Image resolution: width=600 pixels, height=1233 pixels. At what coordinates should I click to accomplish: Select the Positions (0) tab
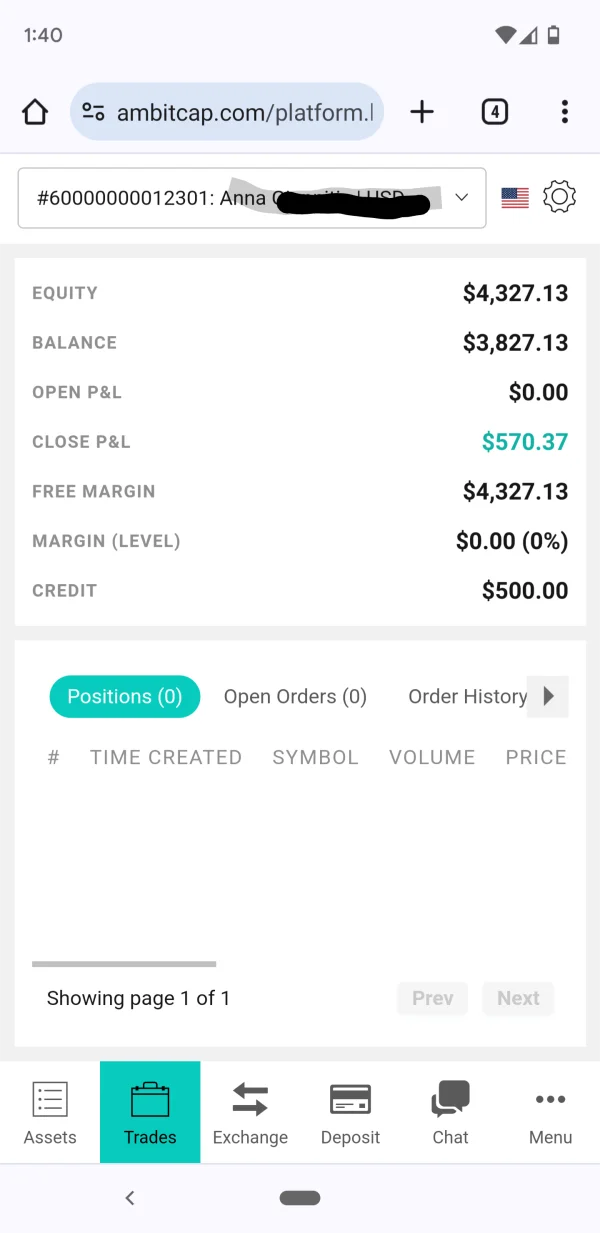click(125, 697)
